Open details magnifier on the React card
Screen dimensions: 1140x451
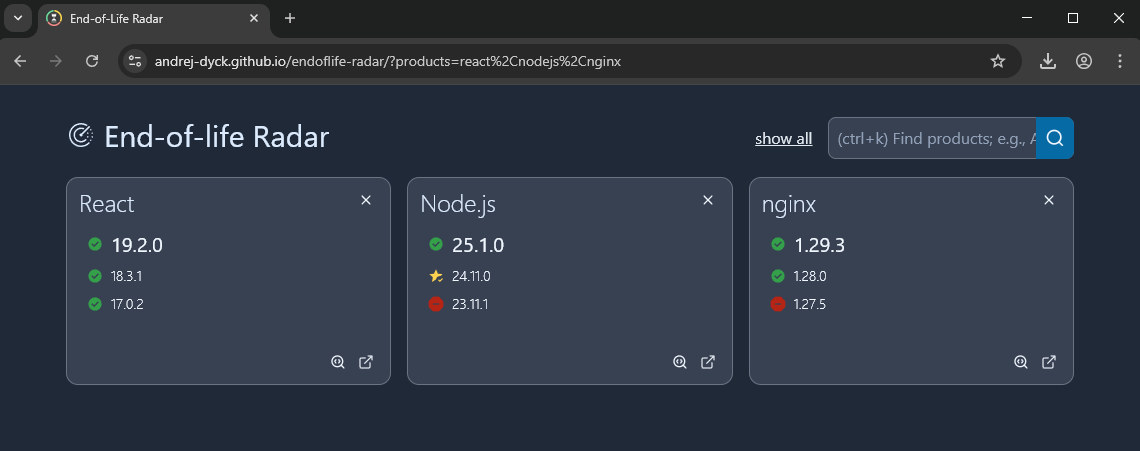pos(338,362)
